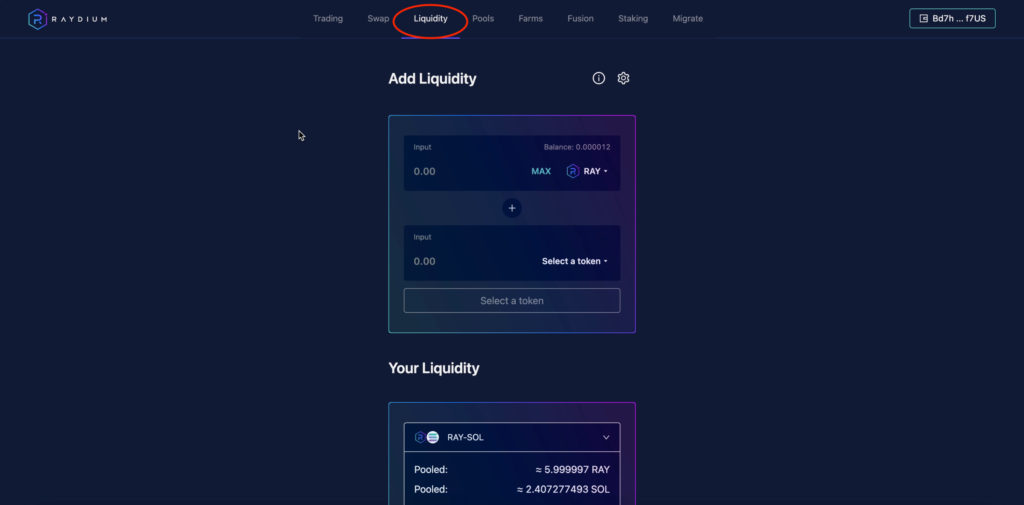Navigate to the Staking tab
The height and width of the screenshot is (505, 1024).
pyautogui.click(x=633, y=19)
